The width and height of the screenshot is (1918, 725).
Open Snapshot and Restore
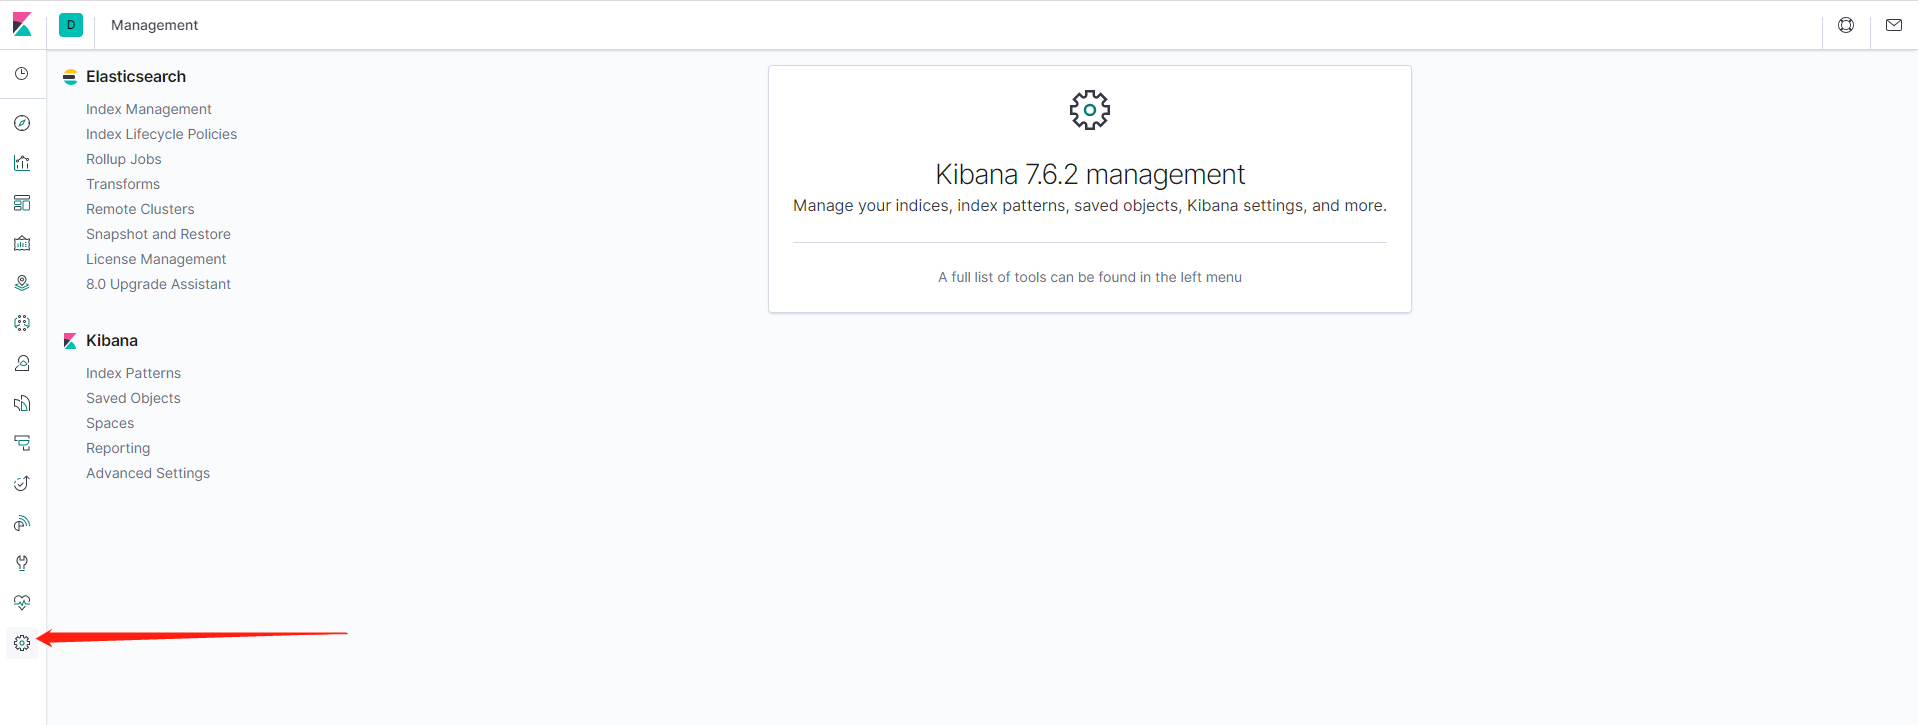158,234
